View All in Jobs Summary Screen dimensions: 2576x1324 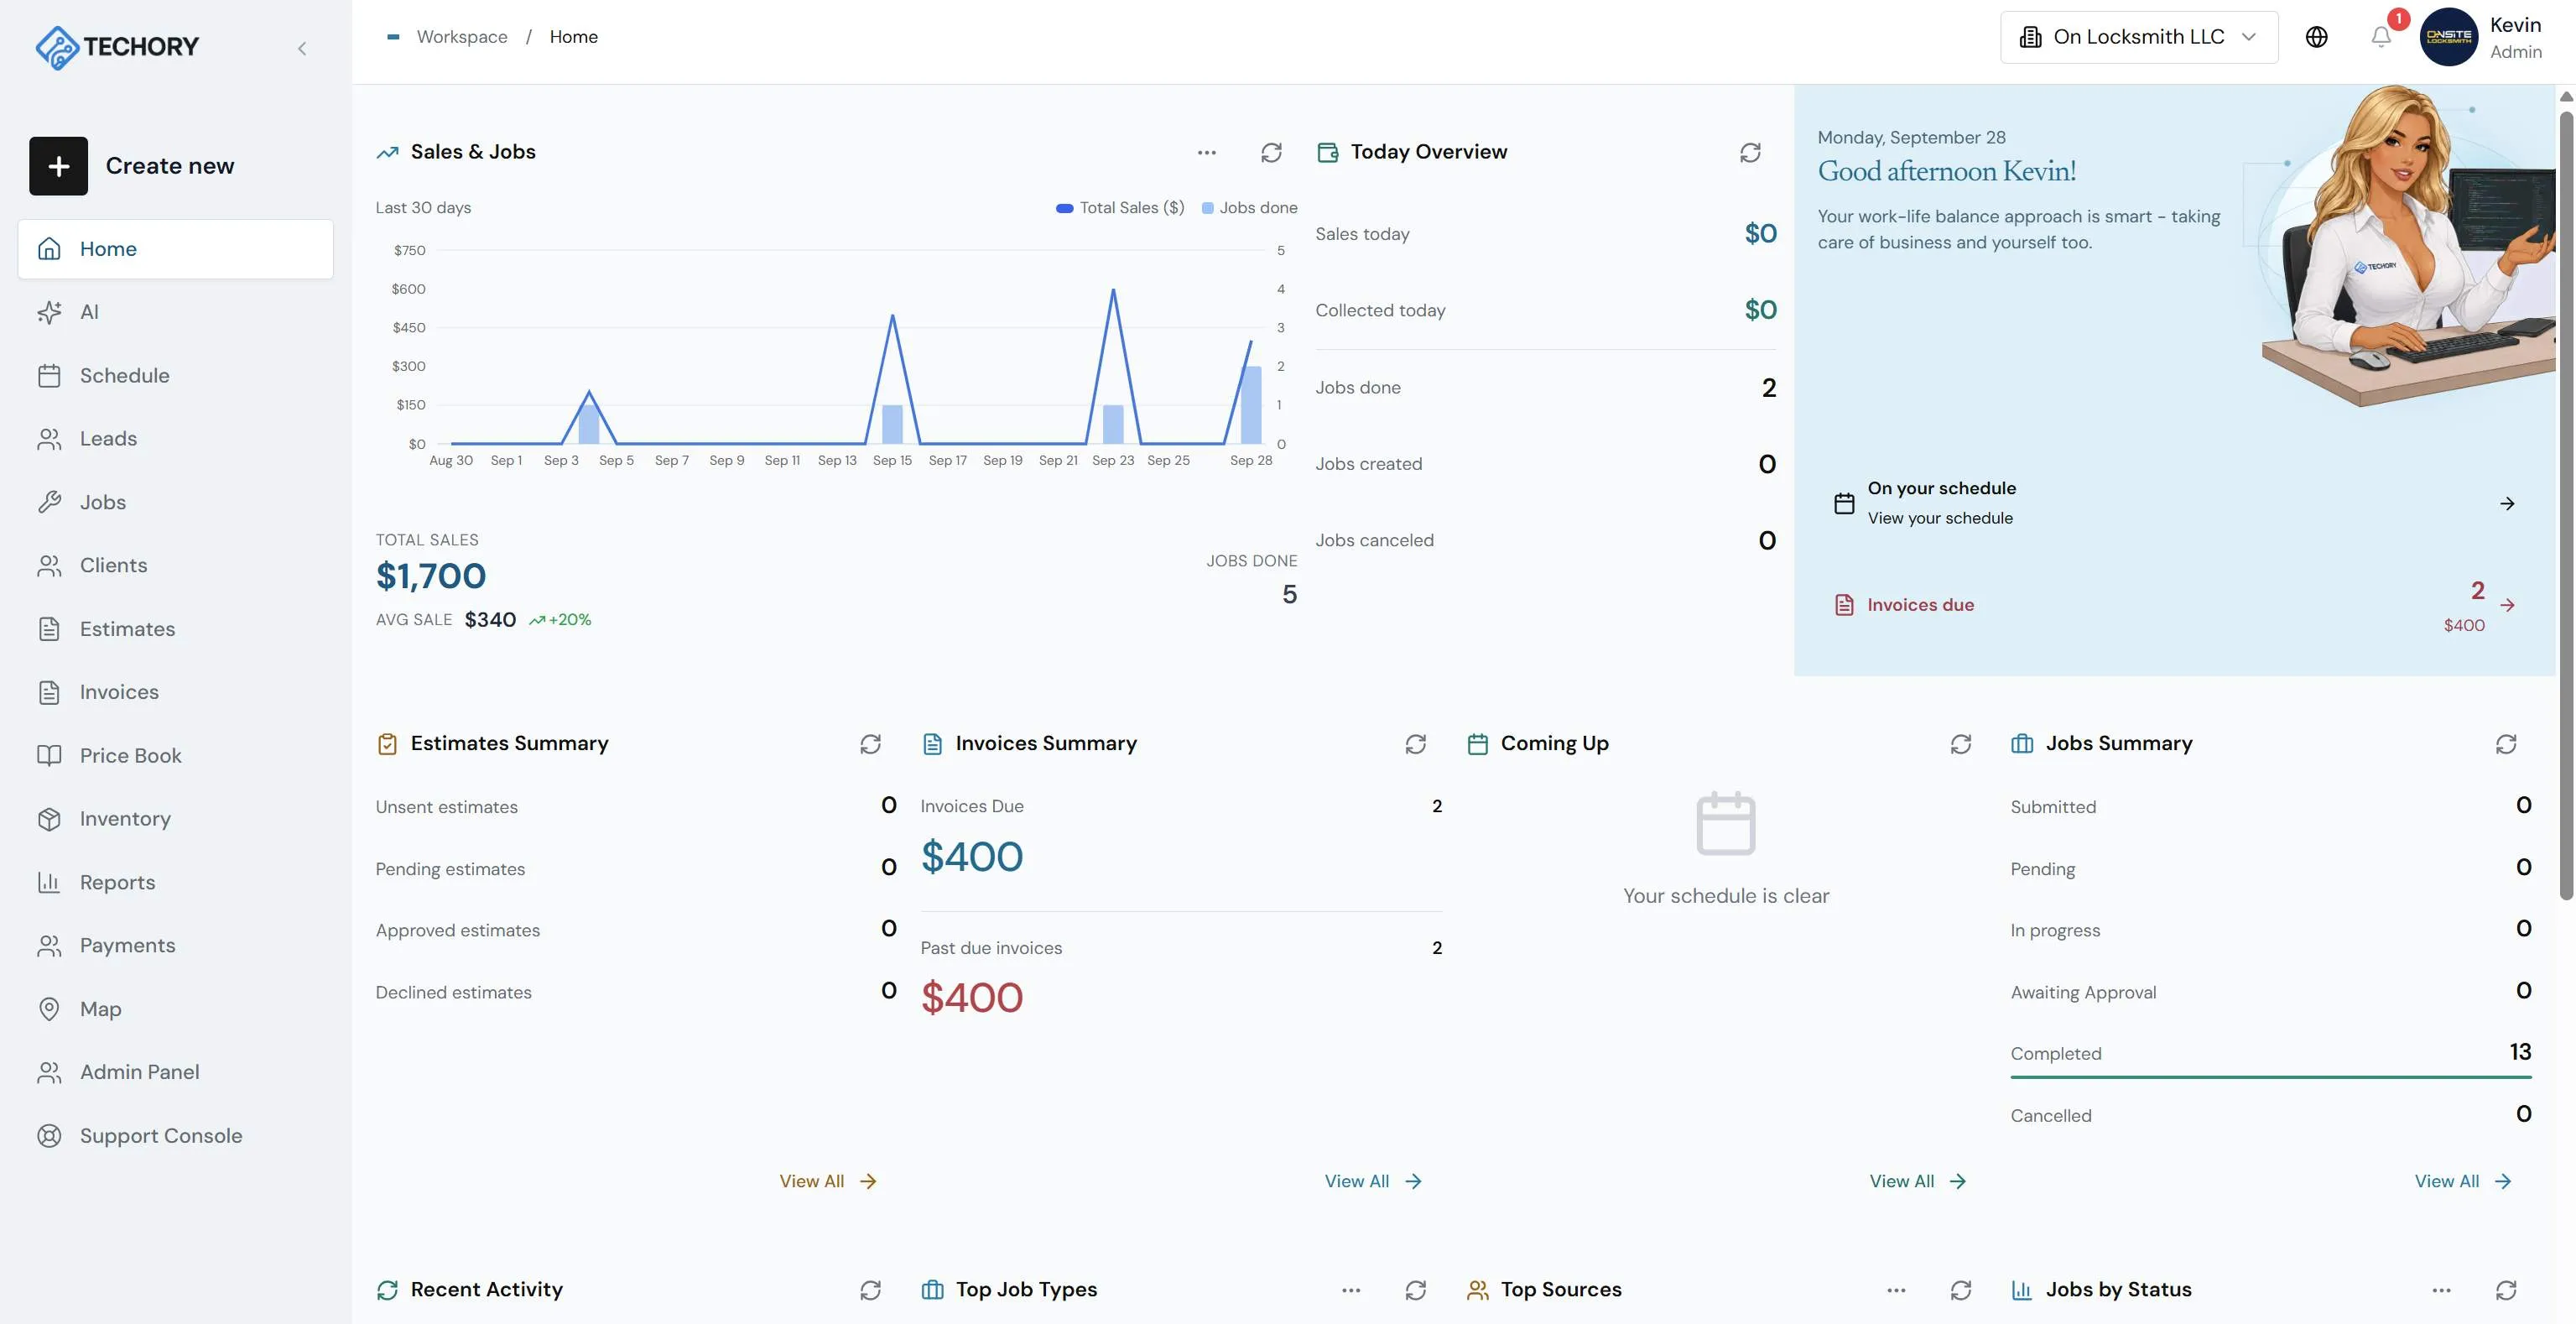(2463, 1181)
